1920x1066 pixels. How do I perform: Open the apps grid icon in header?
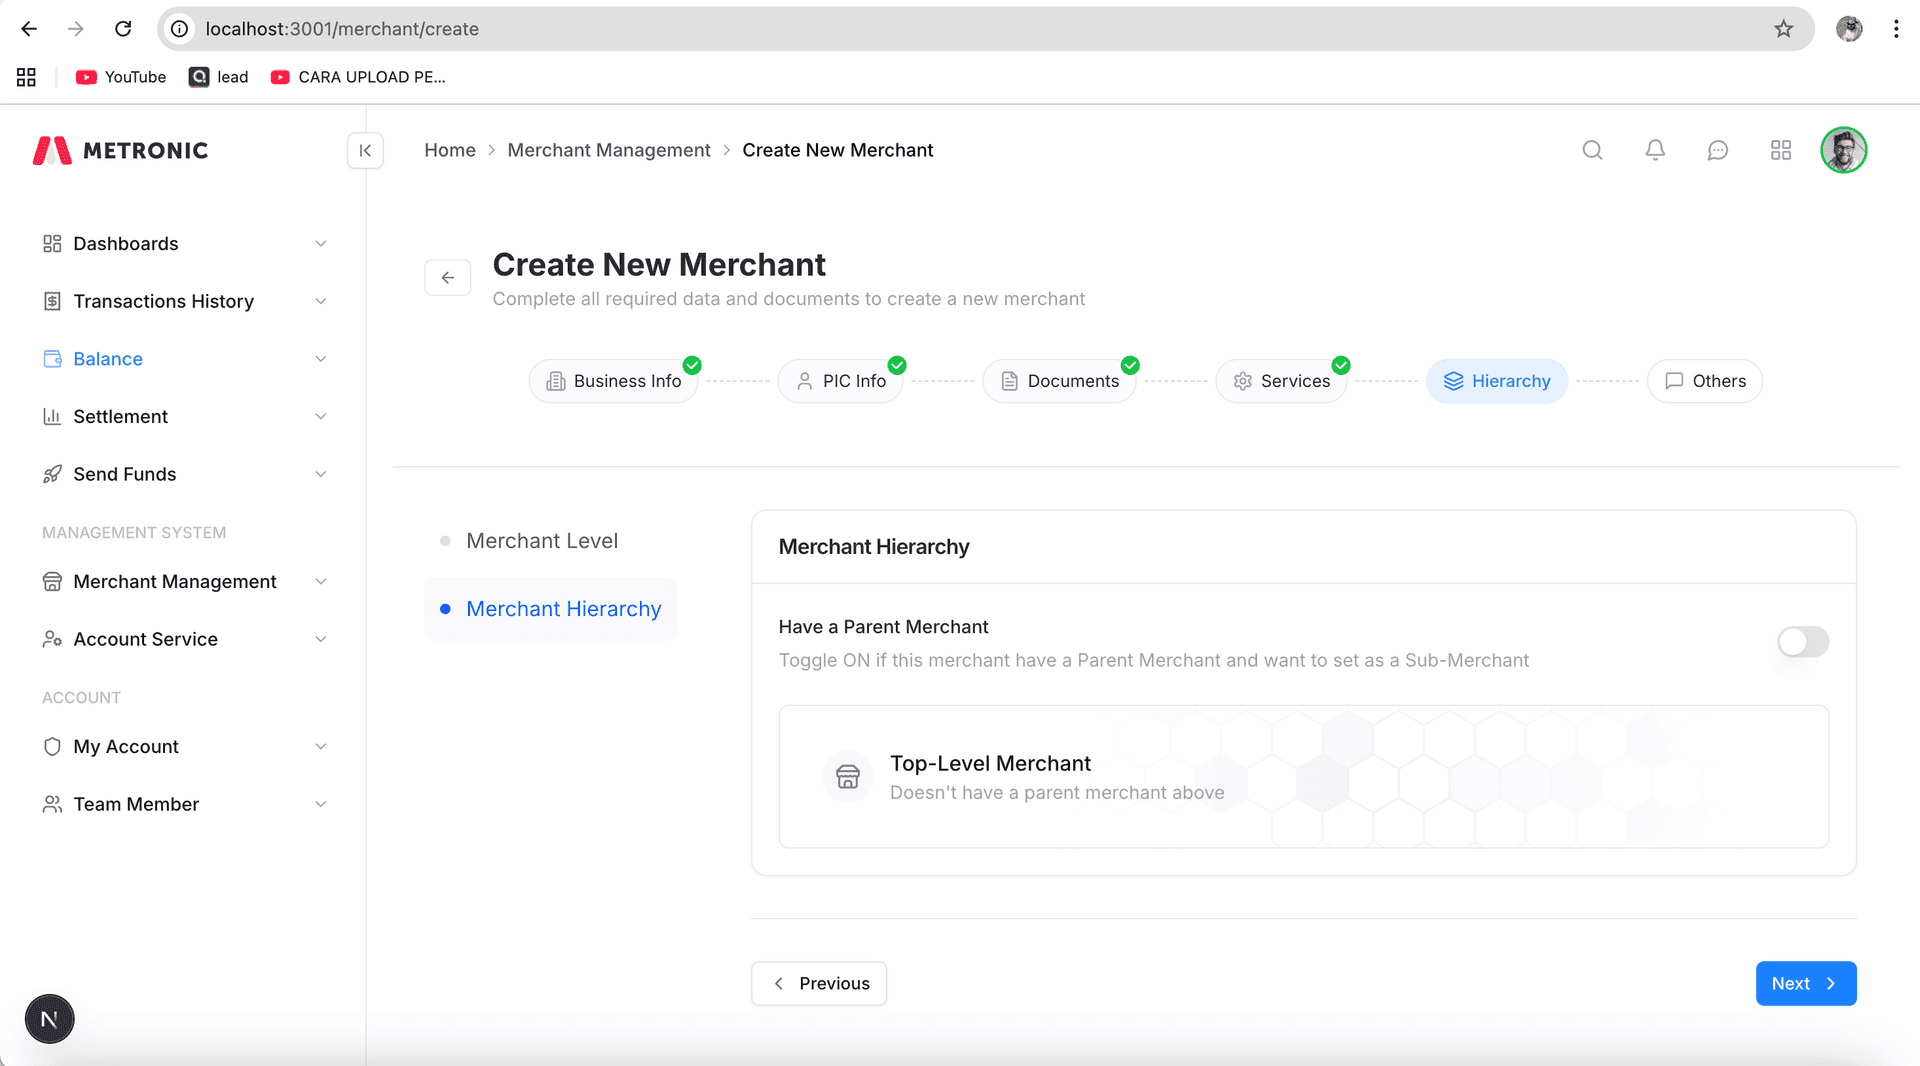[x=1780, y=150]
